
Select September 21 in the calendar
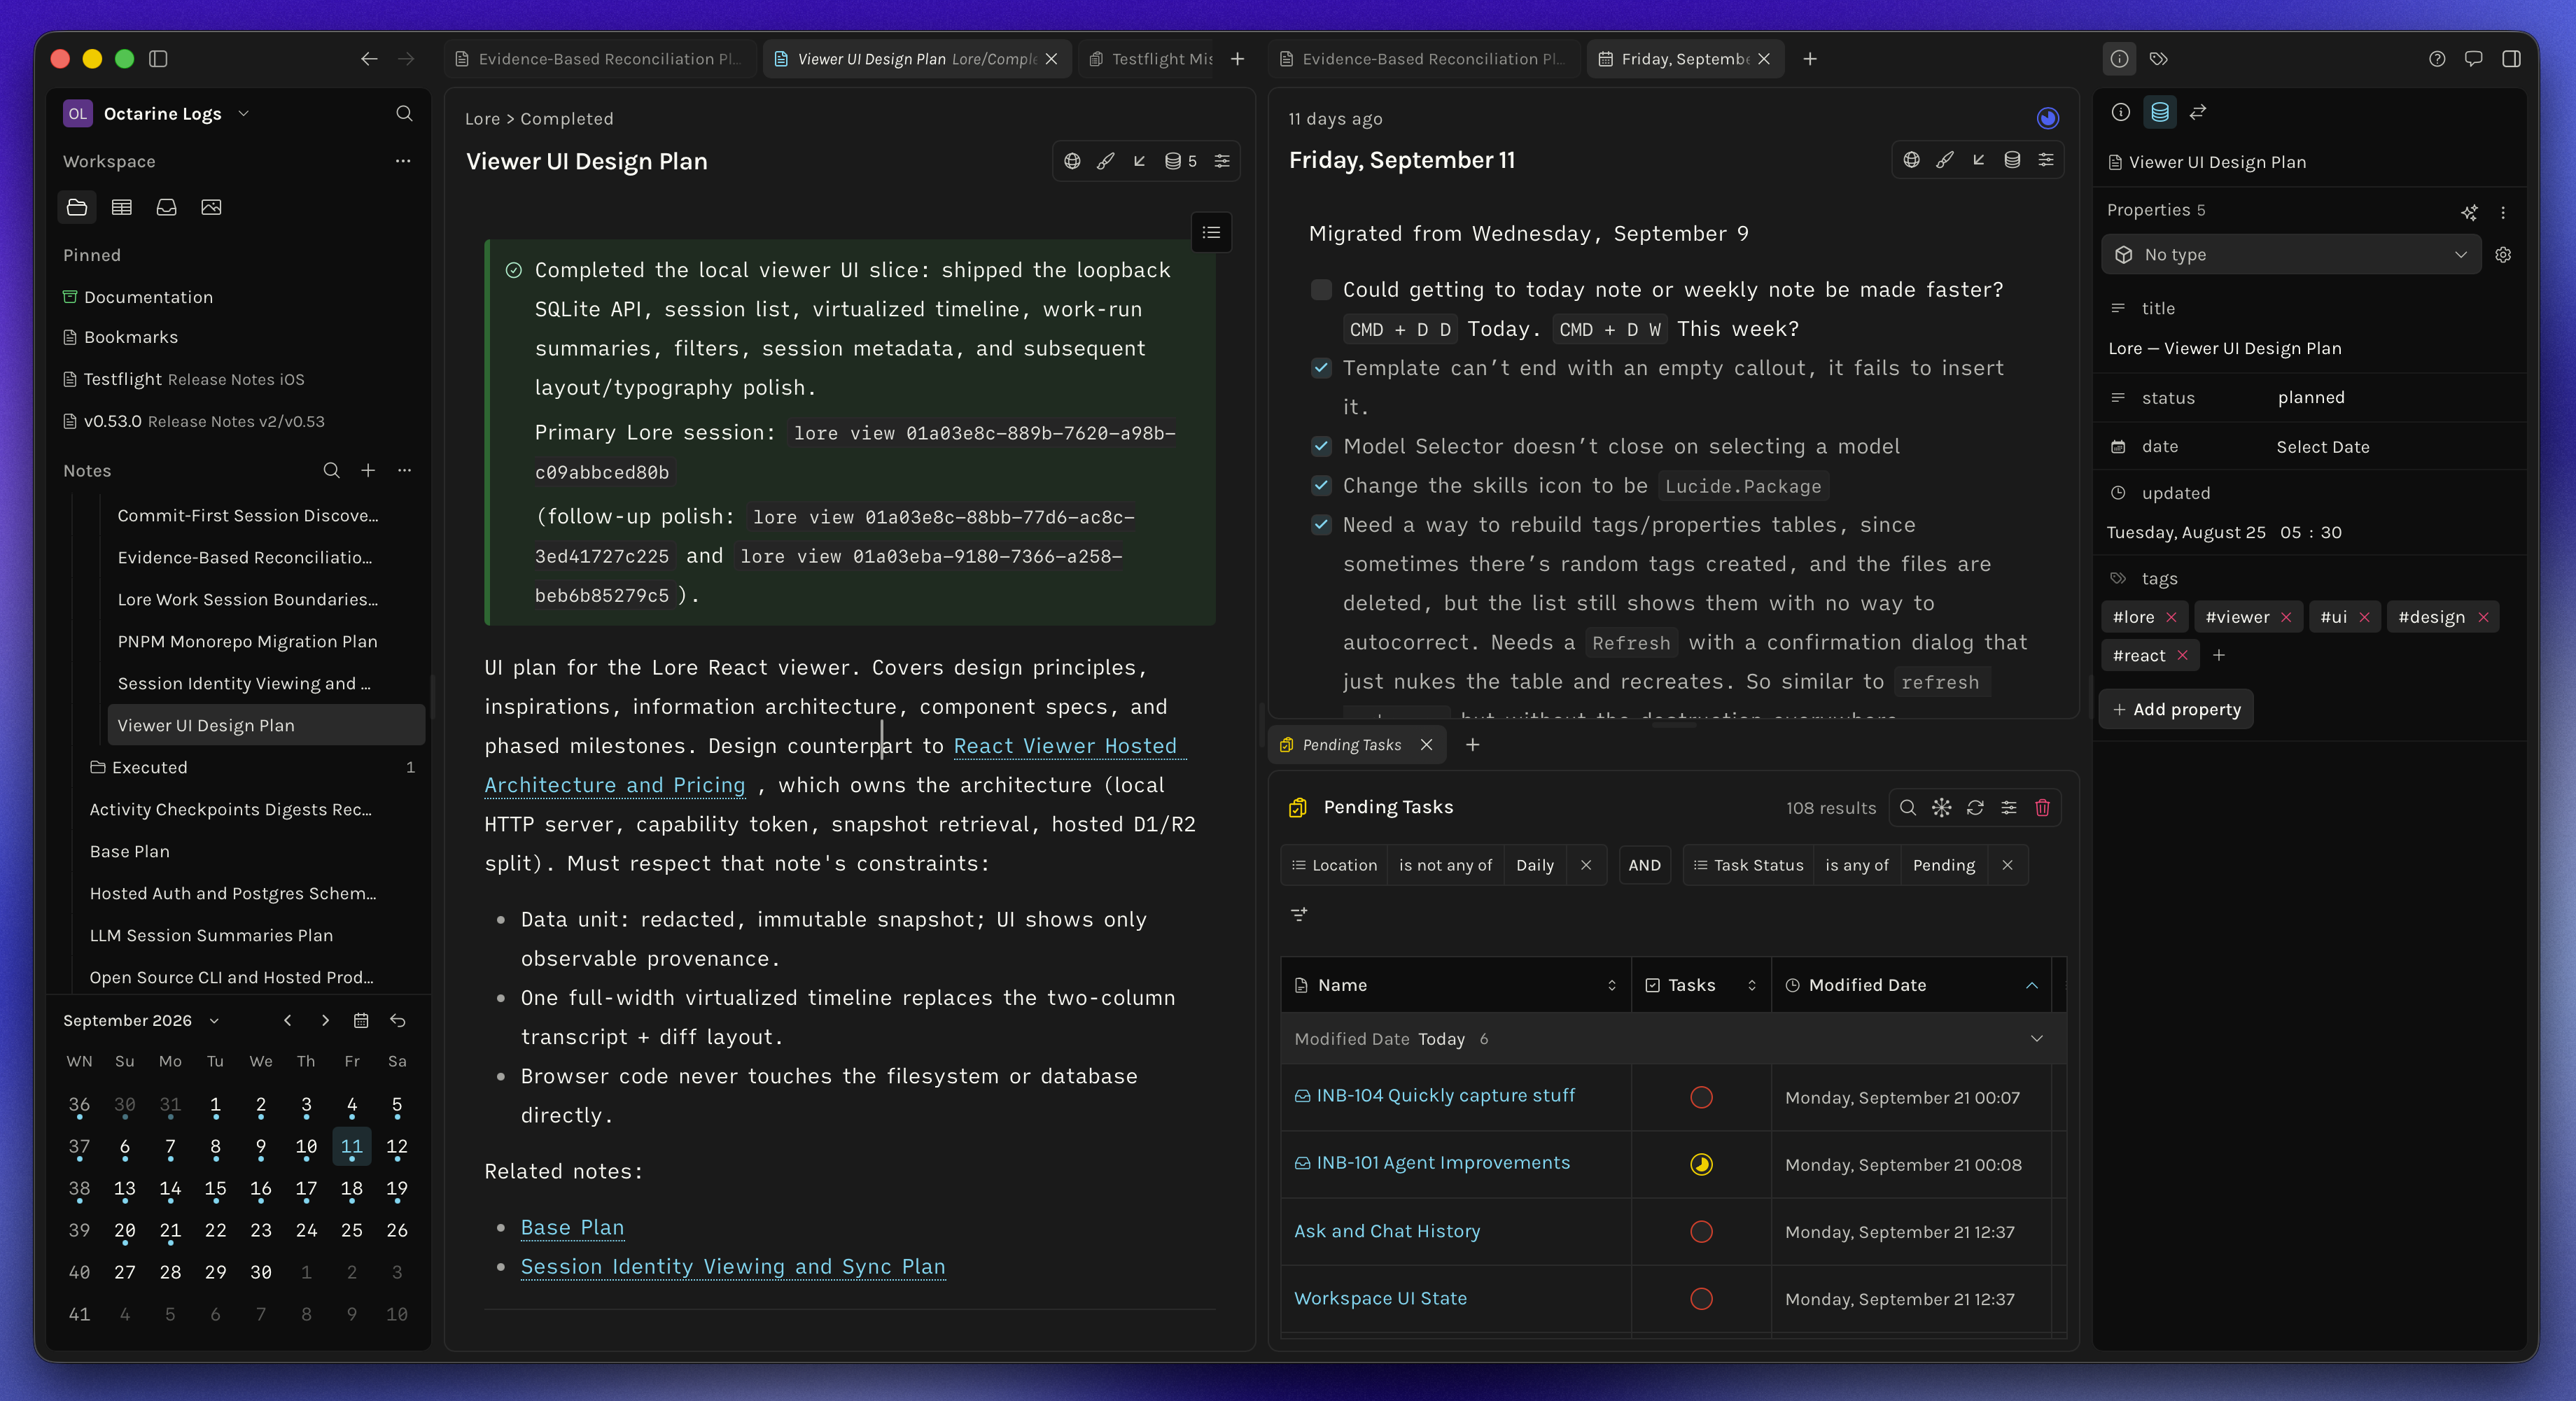pos(170,1231)
